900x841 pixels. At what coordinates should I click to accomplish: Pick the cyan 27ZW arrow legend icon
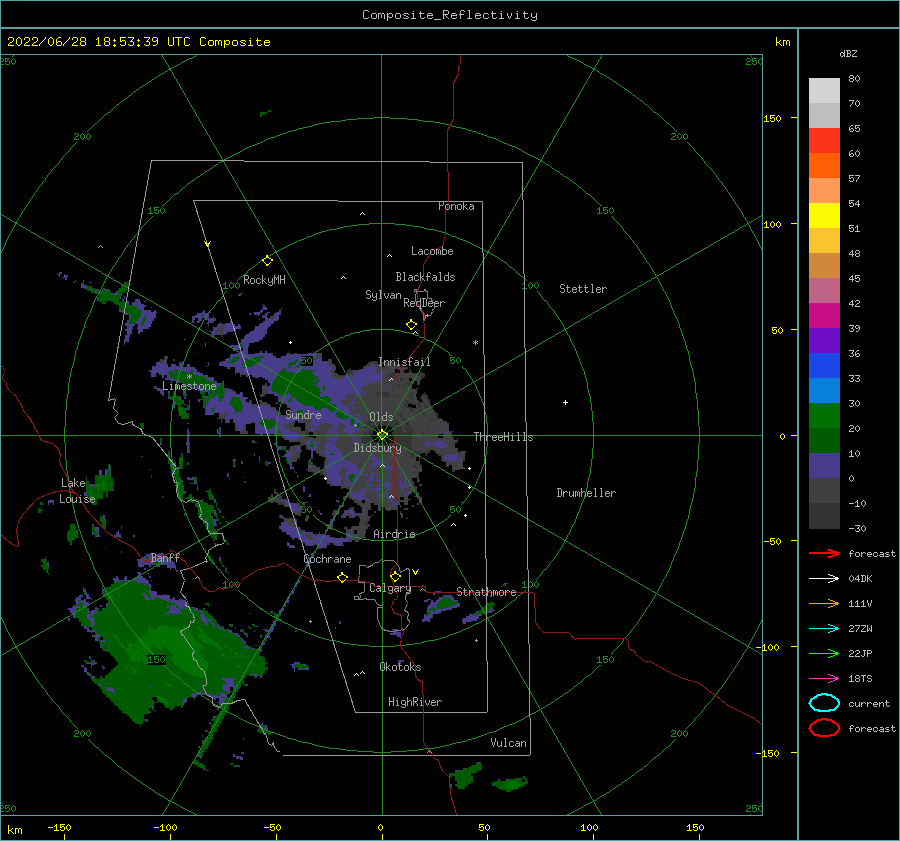[x=824, y=629]
